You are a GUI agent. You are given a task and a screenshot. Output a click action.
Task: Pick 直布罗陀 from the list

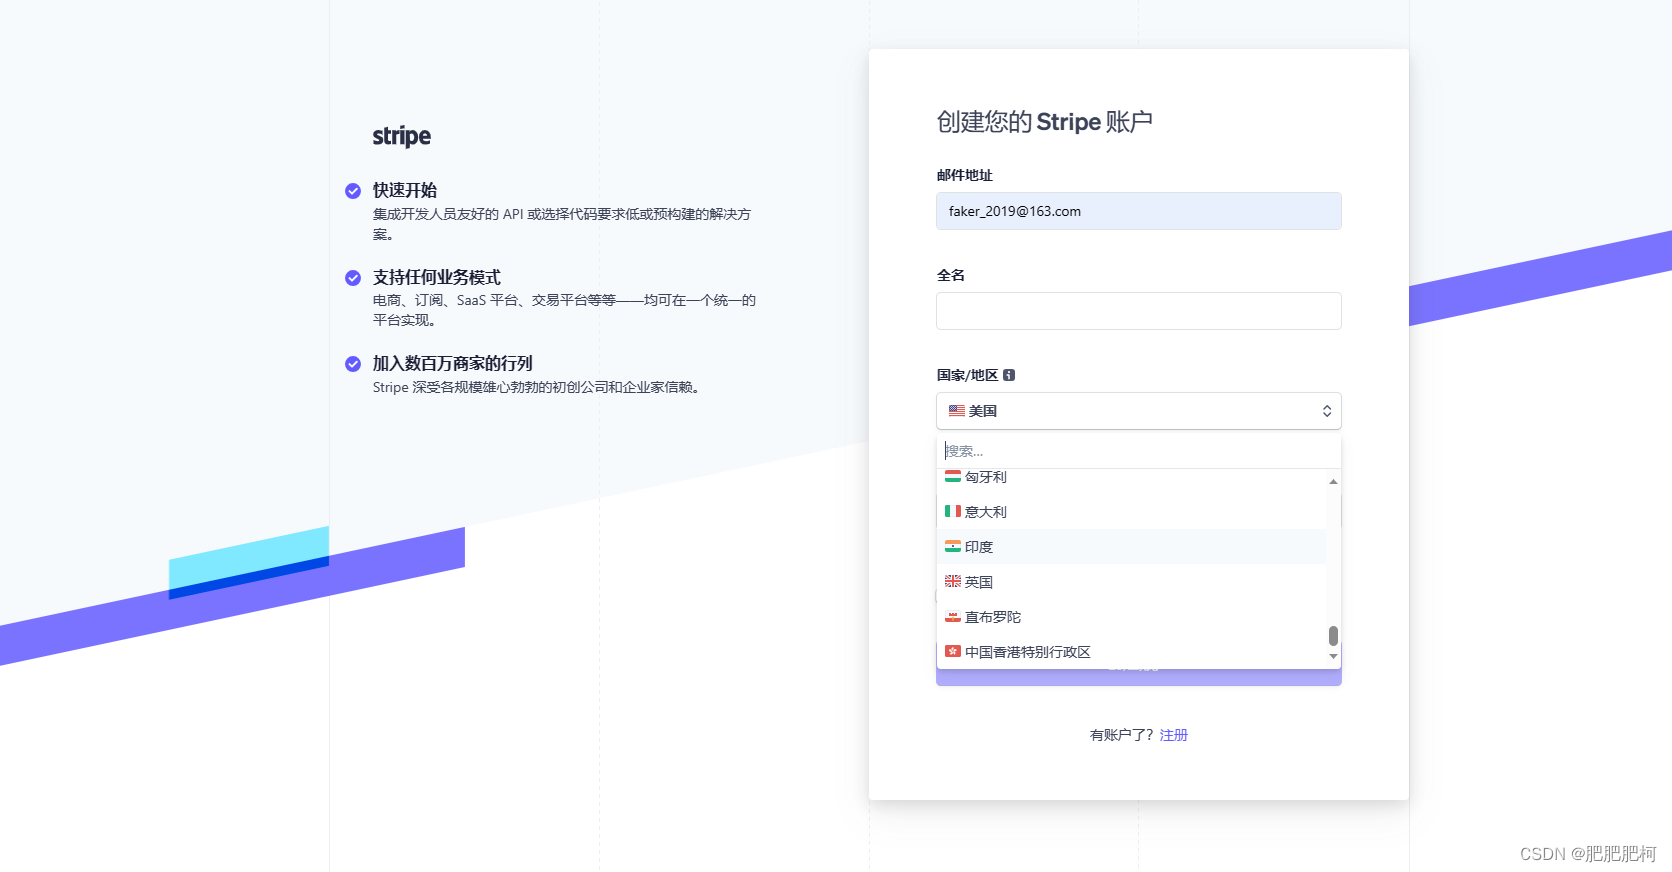pos(1132,617)
